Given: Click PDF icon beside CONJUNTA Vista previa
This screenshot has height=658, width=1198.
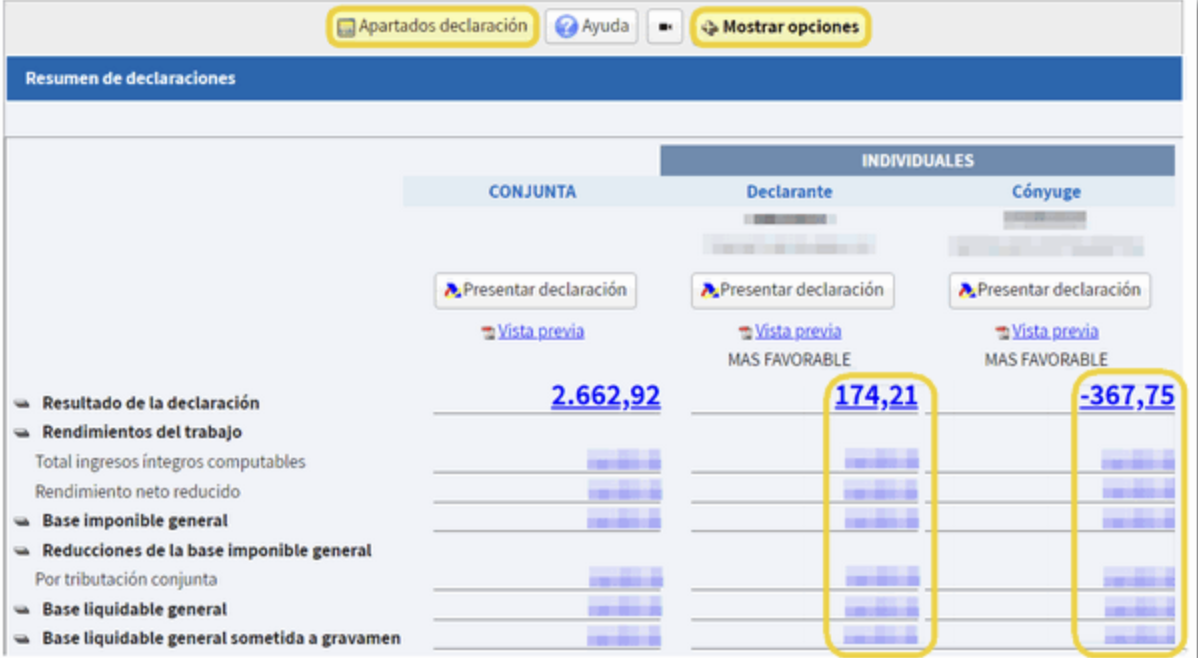Looking at the screenshot, I should (x=487, y=332).
